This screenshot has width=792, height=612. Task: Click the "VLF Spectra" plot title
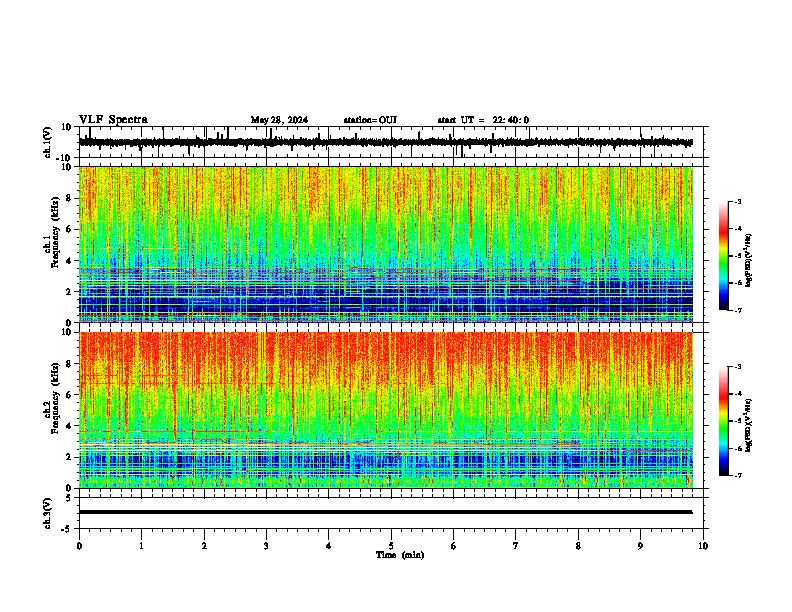click(x=113, y=120)
